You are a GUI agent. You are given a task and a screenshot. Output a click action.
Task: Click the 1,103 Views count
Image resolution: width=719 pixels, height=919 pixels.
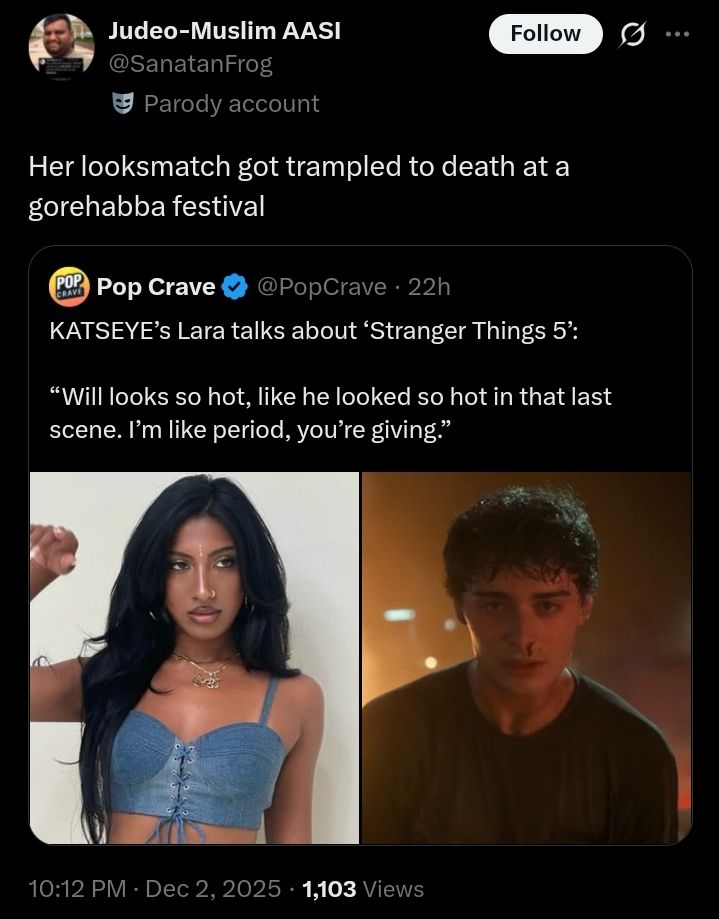[x=362, y=888]
